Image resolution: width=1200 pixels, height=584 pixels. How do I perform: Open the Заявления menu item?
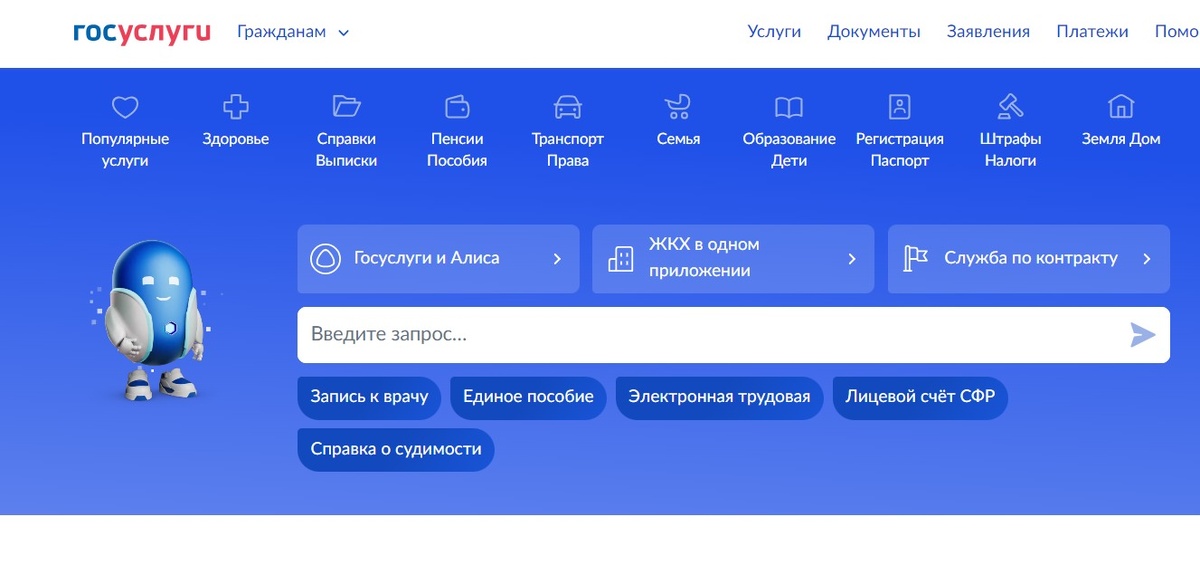(988, 32)
